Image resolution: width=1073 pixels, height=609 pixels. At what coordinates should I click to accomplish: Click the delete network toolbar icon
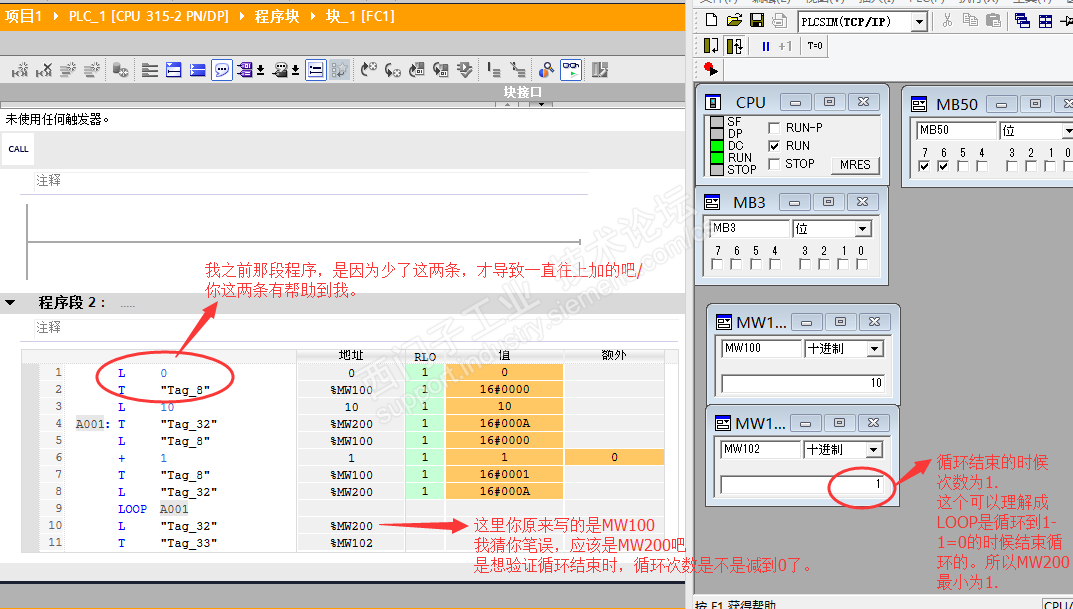(x=44, y=70)
